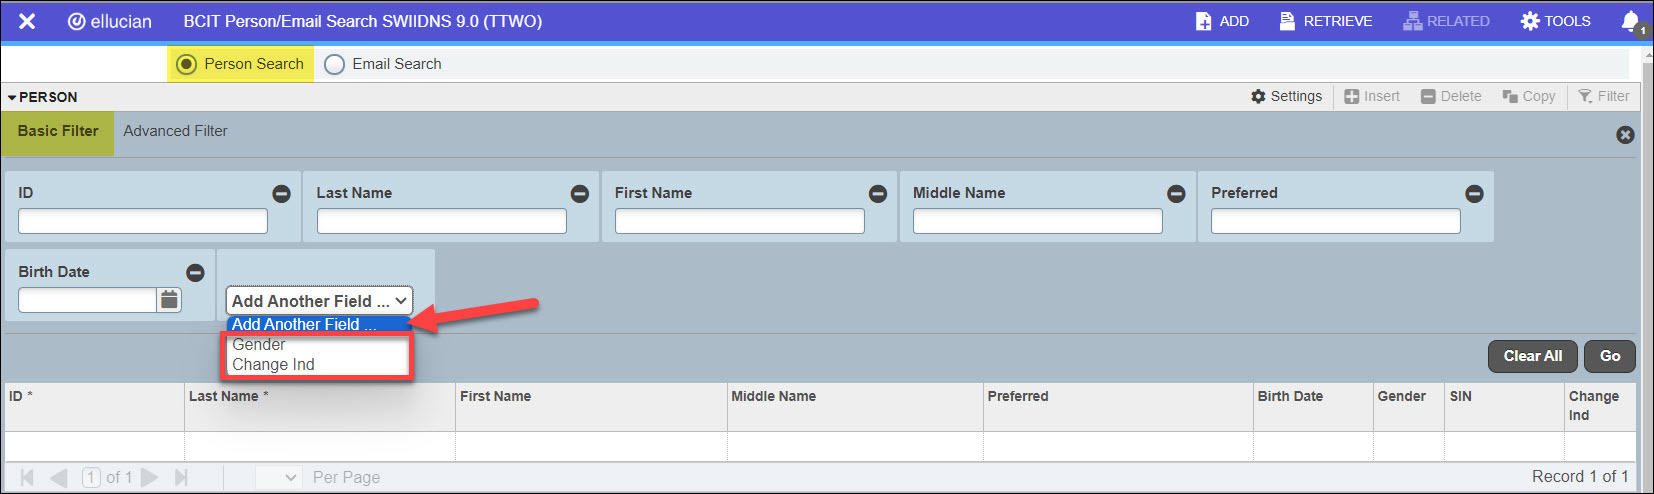Click the Copy button
Screen dimensions: 1654x494
coord(1529,96)
